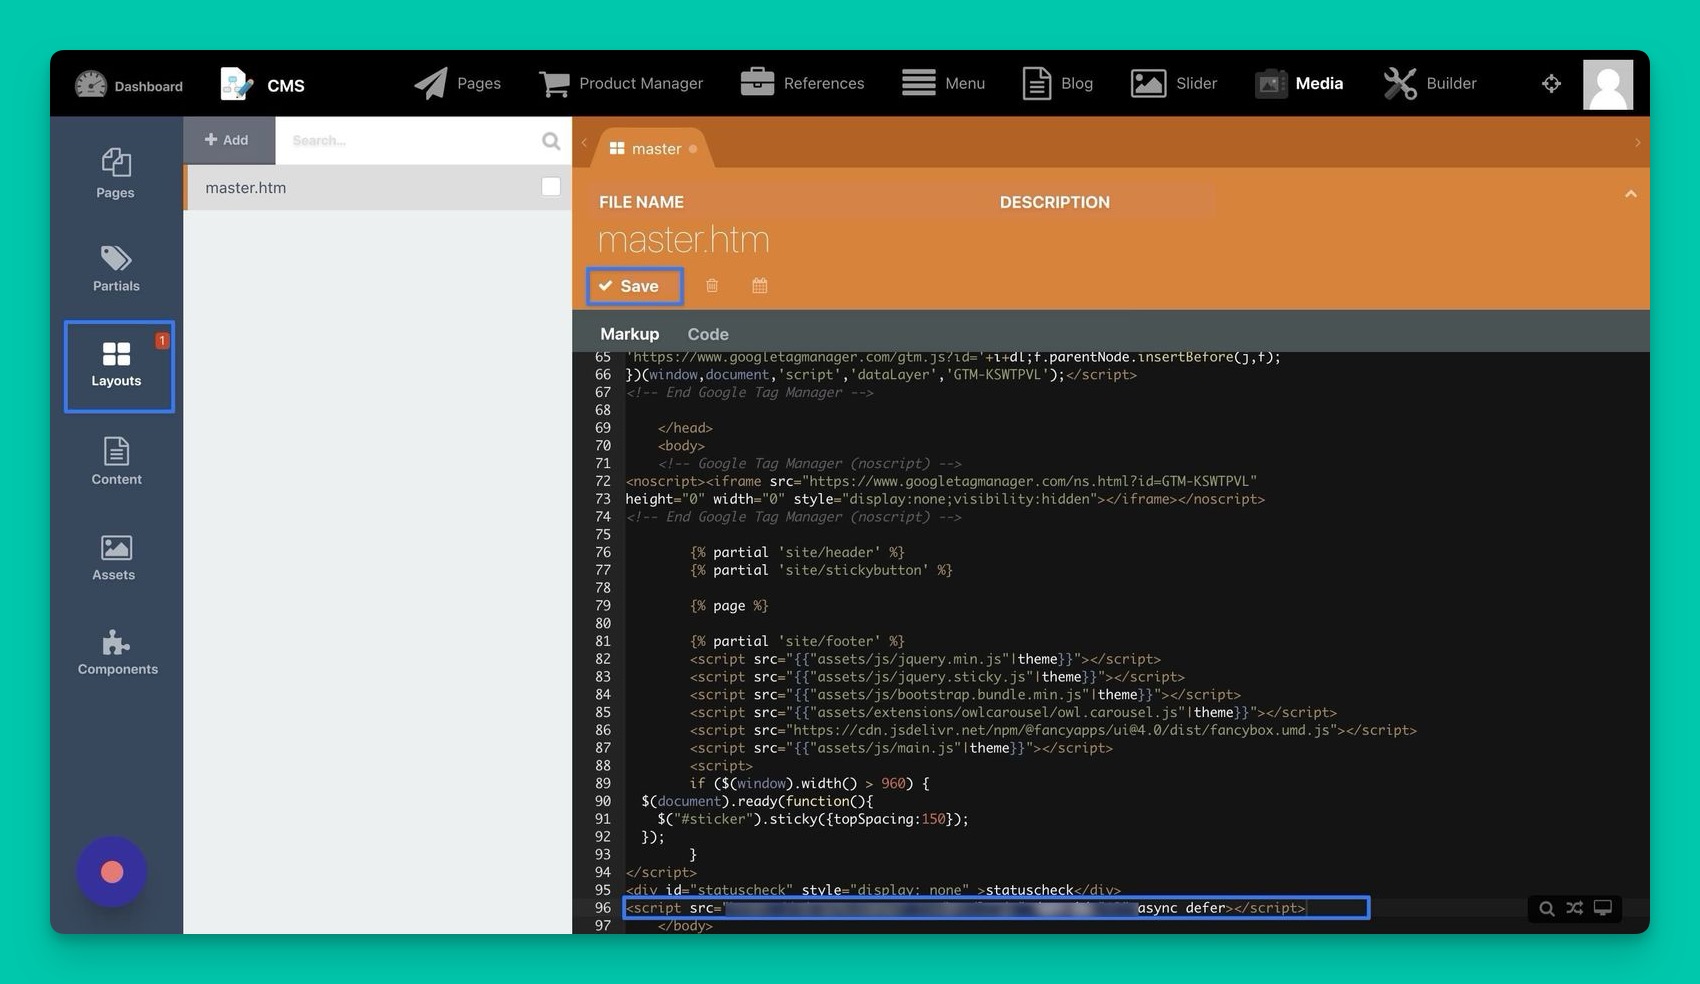Place cursor in line 96 script tag

pyautogui.click(x=996, y=908)
